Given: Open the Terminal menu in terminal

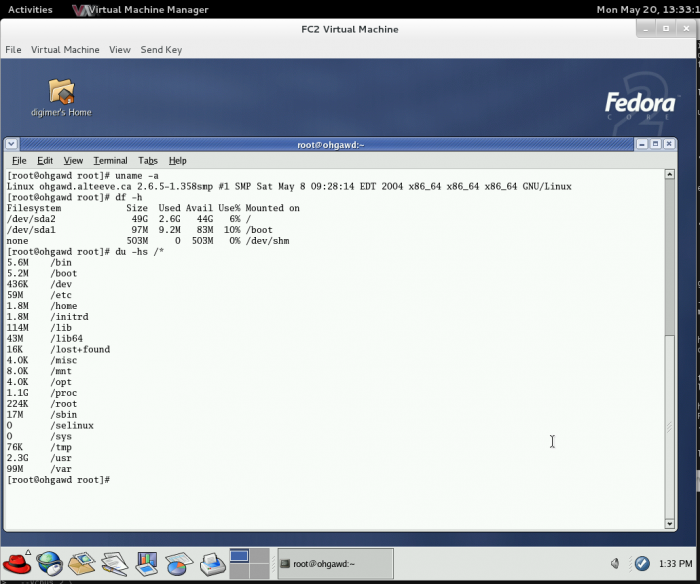Looking at the screenshot, I should pos(110,160).
